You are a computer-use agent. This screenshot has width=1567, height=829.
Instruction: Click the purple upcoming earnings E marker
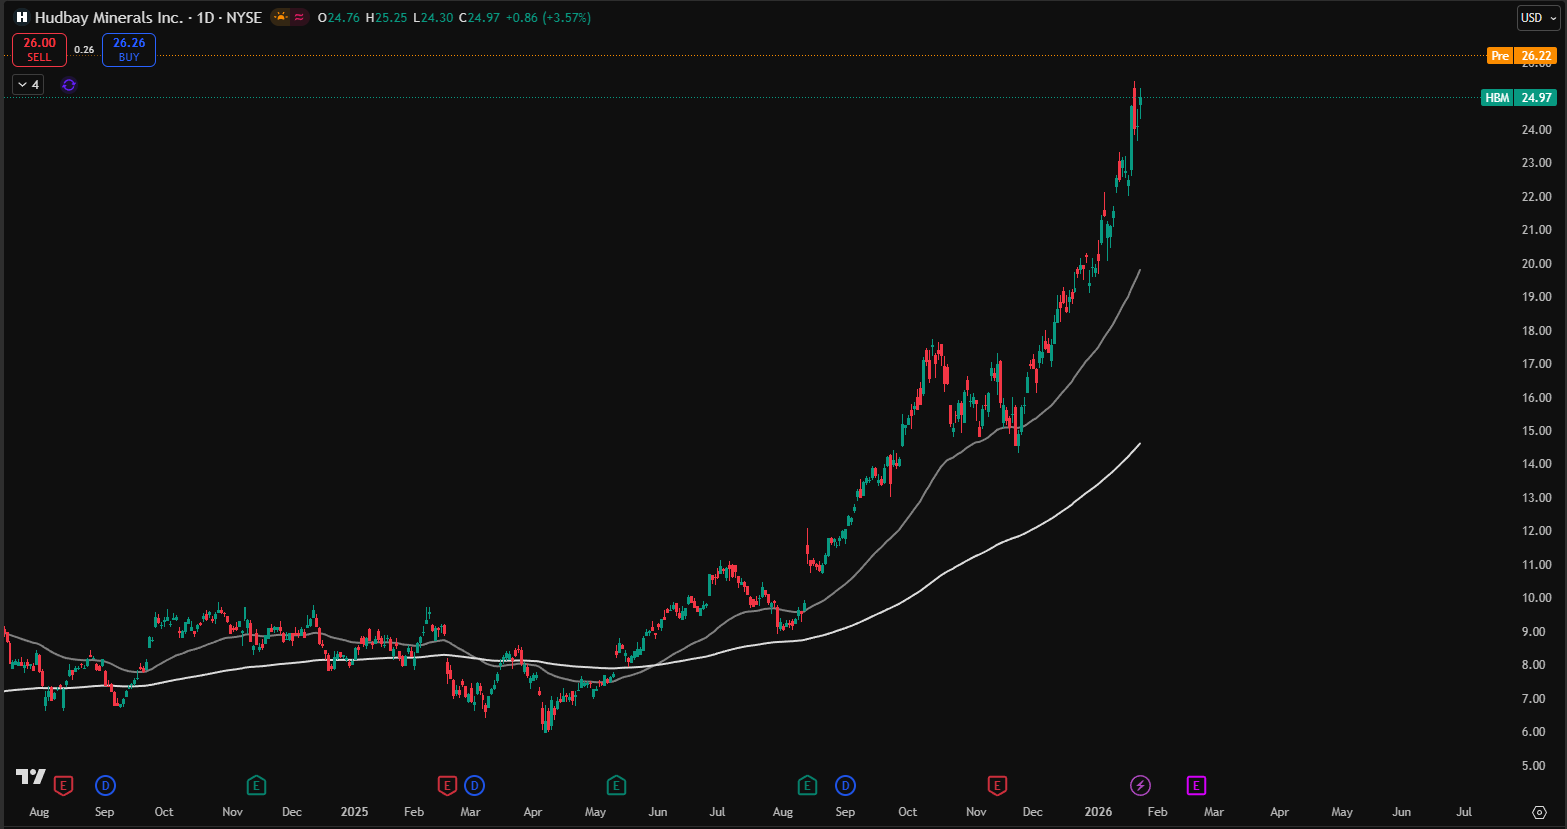point(1196,785)
